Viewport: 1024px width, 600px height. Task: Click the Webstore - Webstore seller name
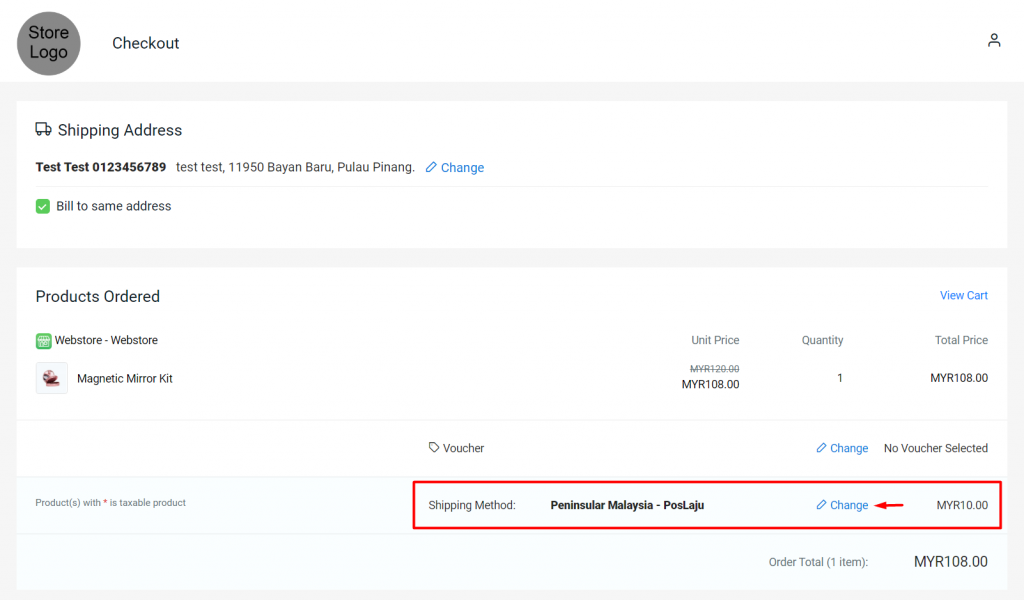click(x=106, y=340)
